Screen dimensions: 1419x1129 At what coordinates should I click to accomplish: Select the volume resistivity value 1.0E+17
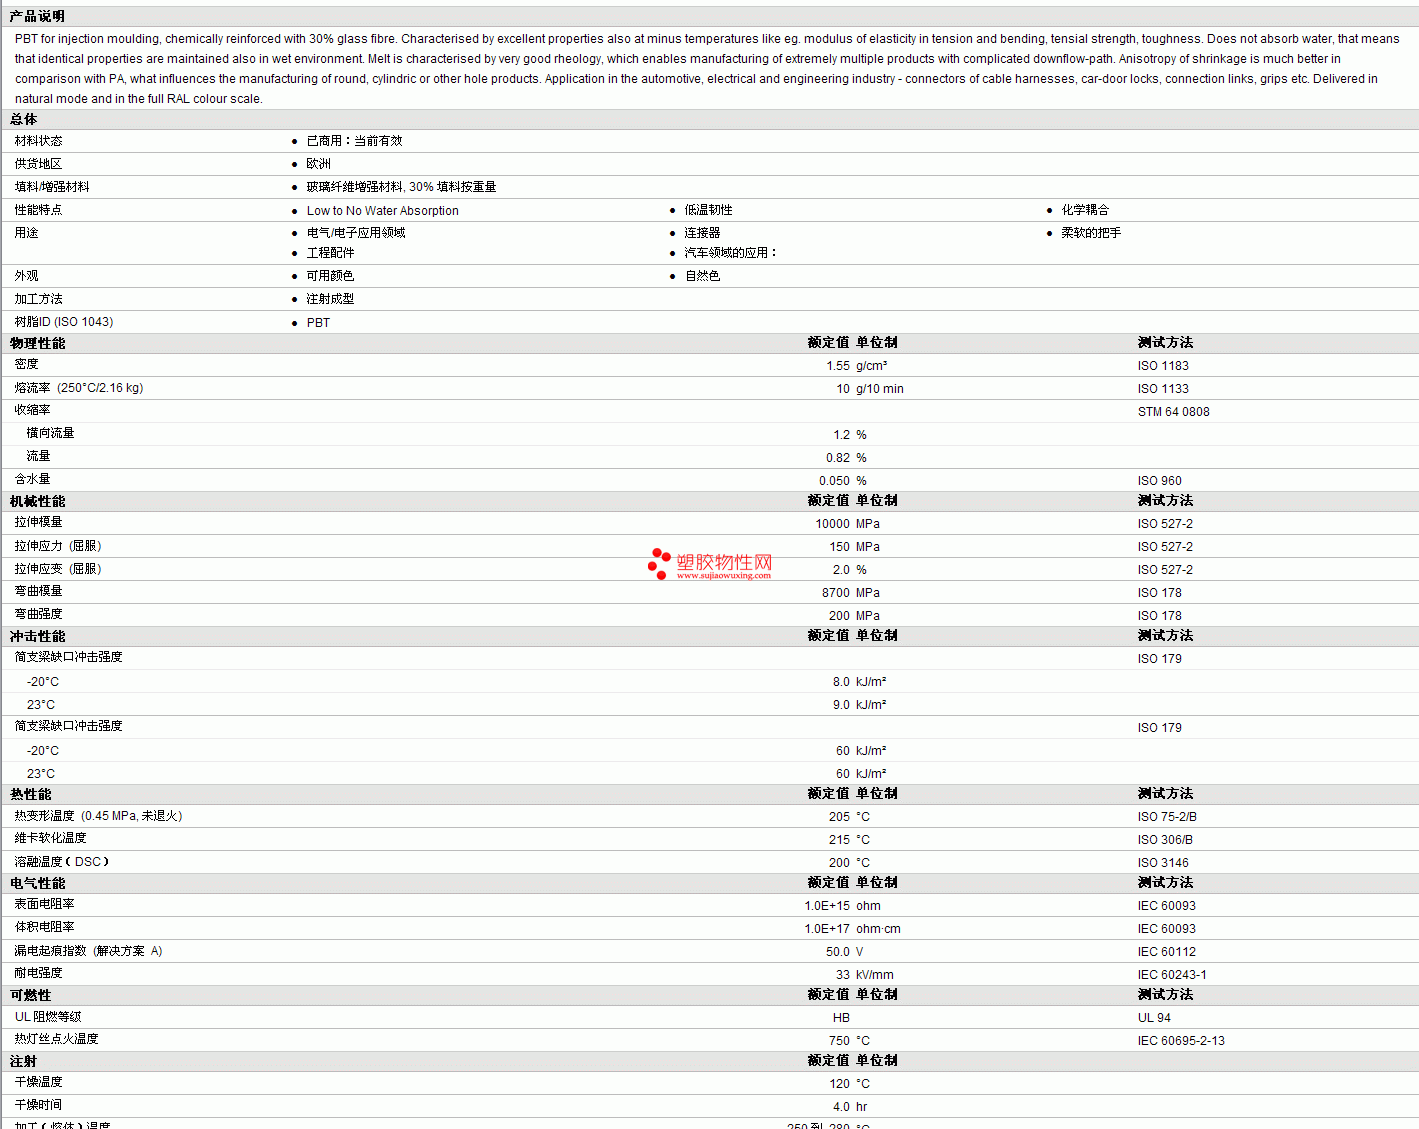[x=827, y=929]
